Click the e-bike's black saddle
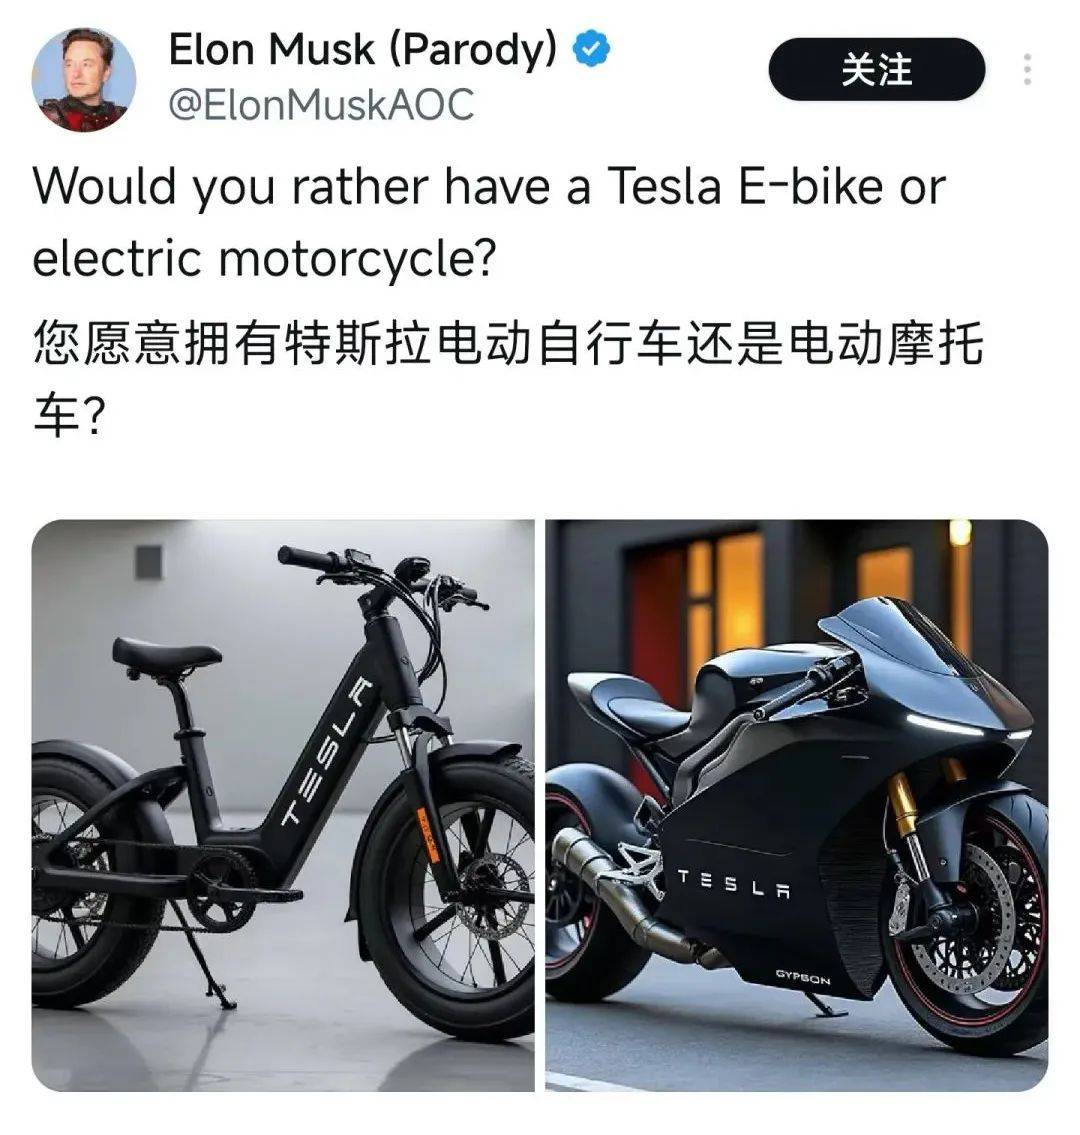The width and height of the screenshot is (1080, 1135). click(166, 656)
